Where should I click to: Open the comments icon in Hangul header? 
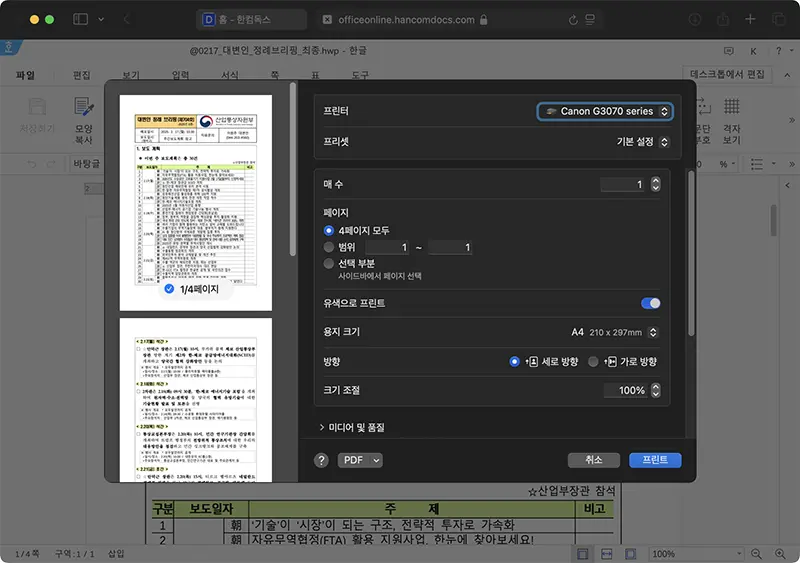click(729, 51)
